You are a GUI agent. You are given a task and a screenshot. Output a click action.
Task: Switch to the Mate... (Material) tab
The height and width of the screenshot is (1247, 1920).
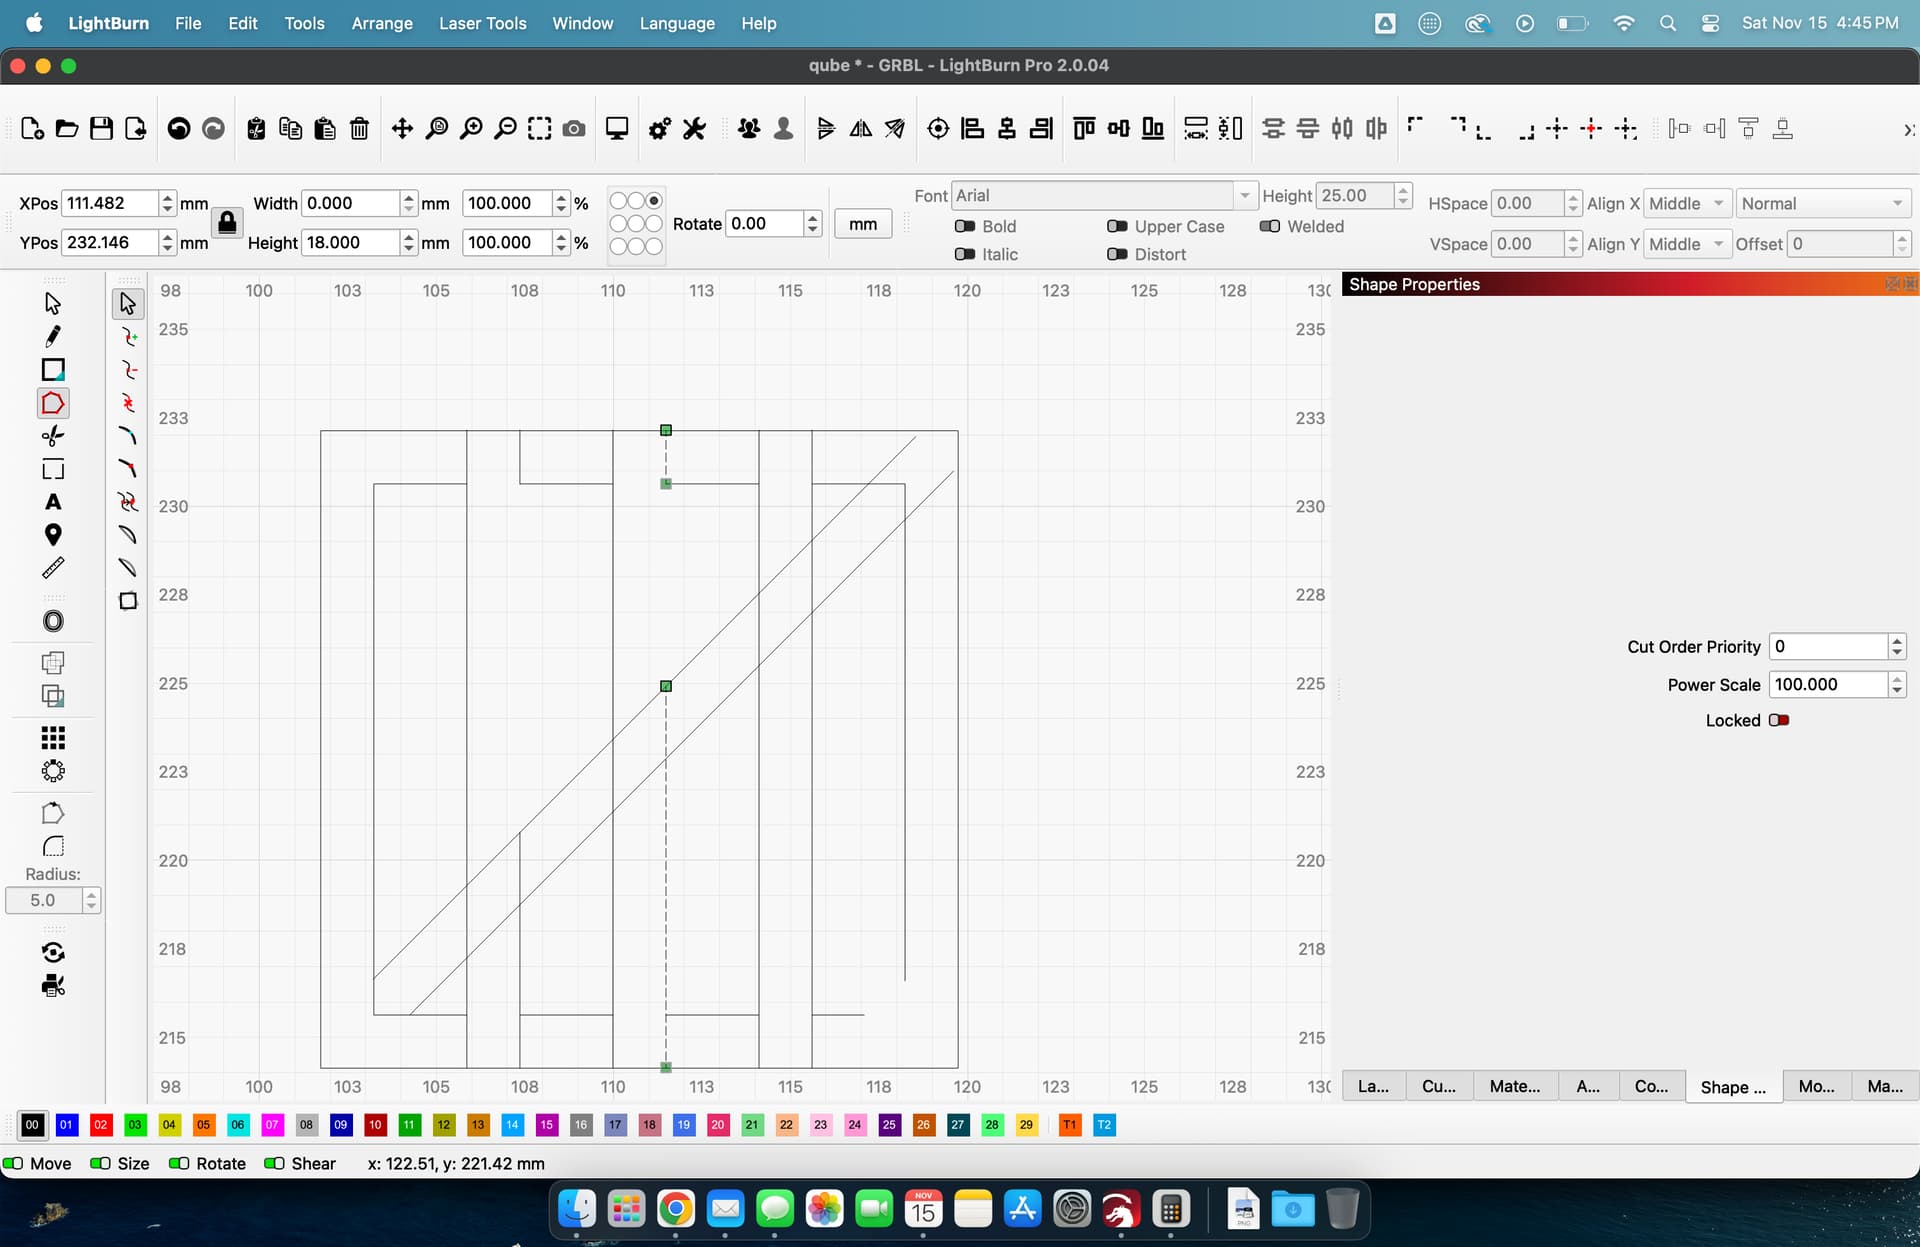tap(1514, 1086)
